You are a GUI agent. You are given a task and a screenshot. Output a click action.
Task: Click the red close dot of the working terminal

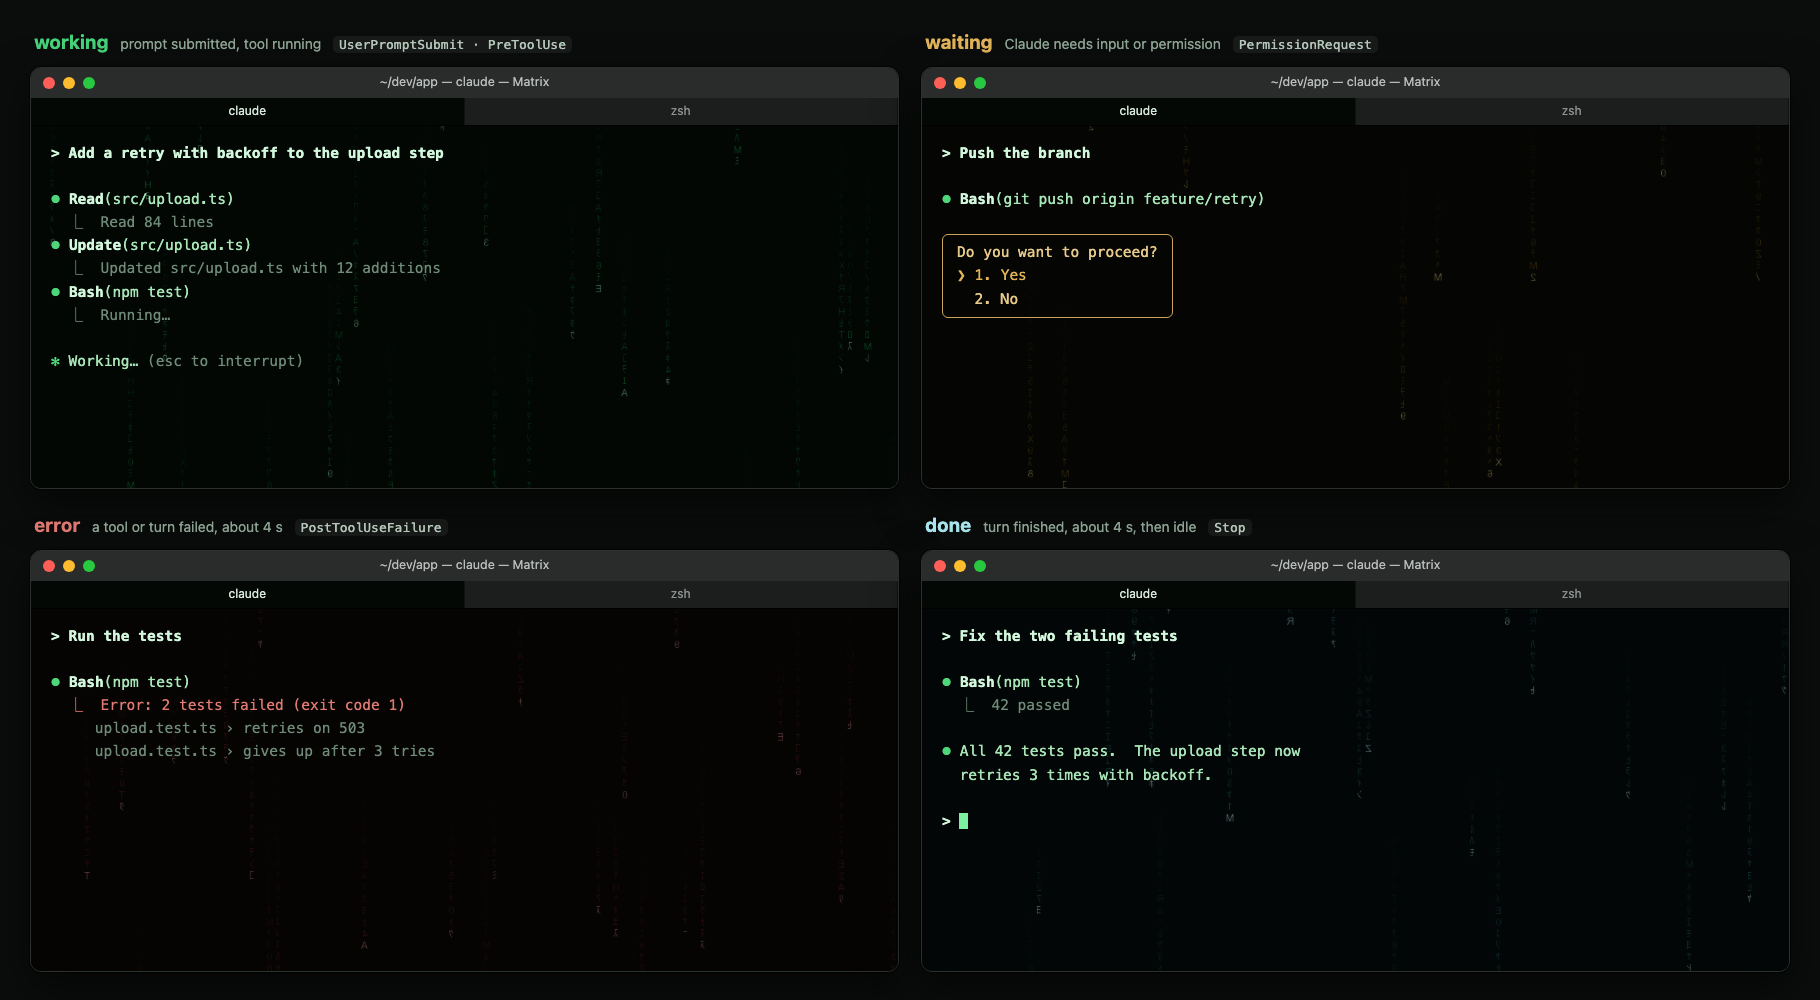(x=49, y=83)
